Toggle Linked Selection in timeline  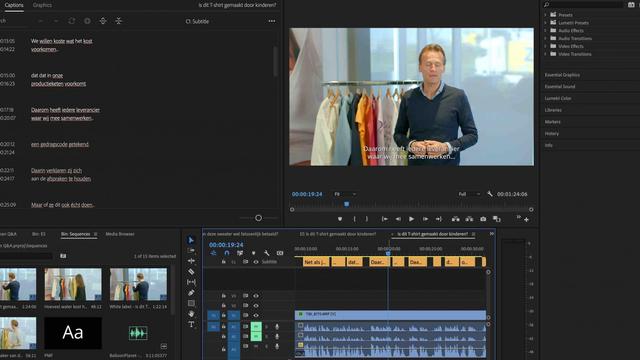tap(240, 253)
